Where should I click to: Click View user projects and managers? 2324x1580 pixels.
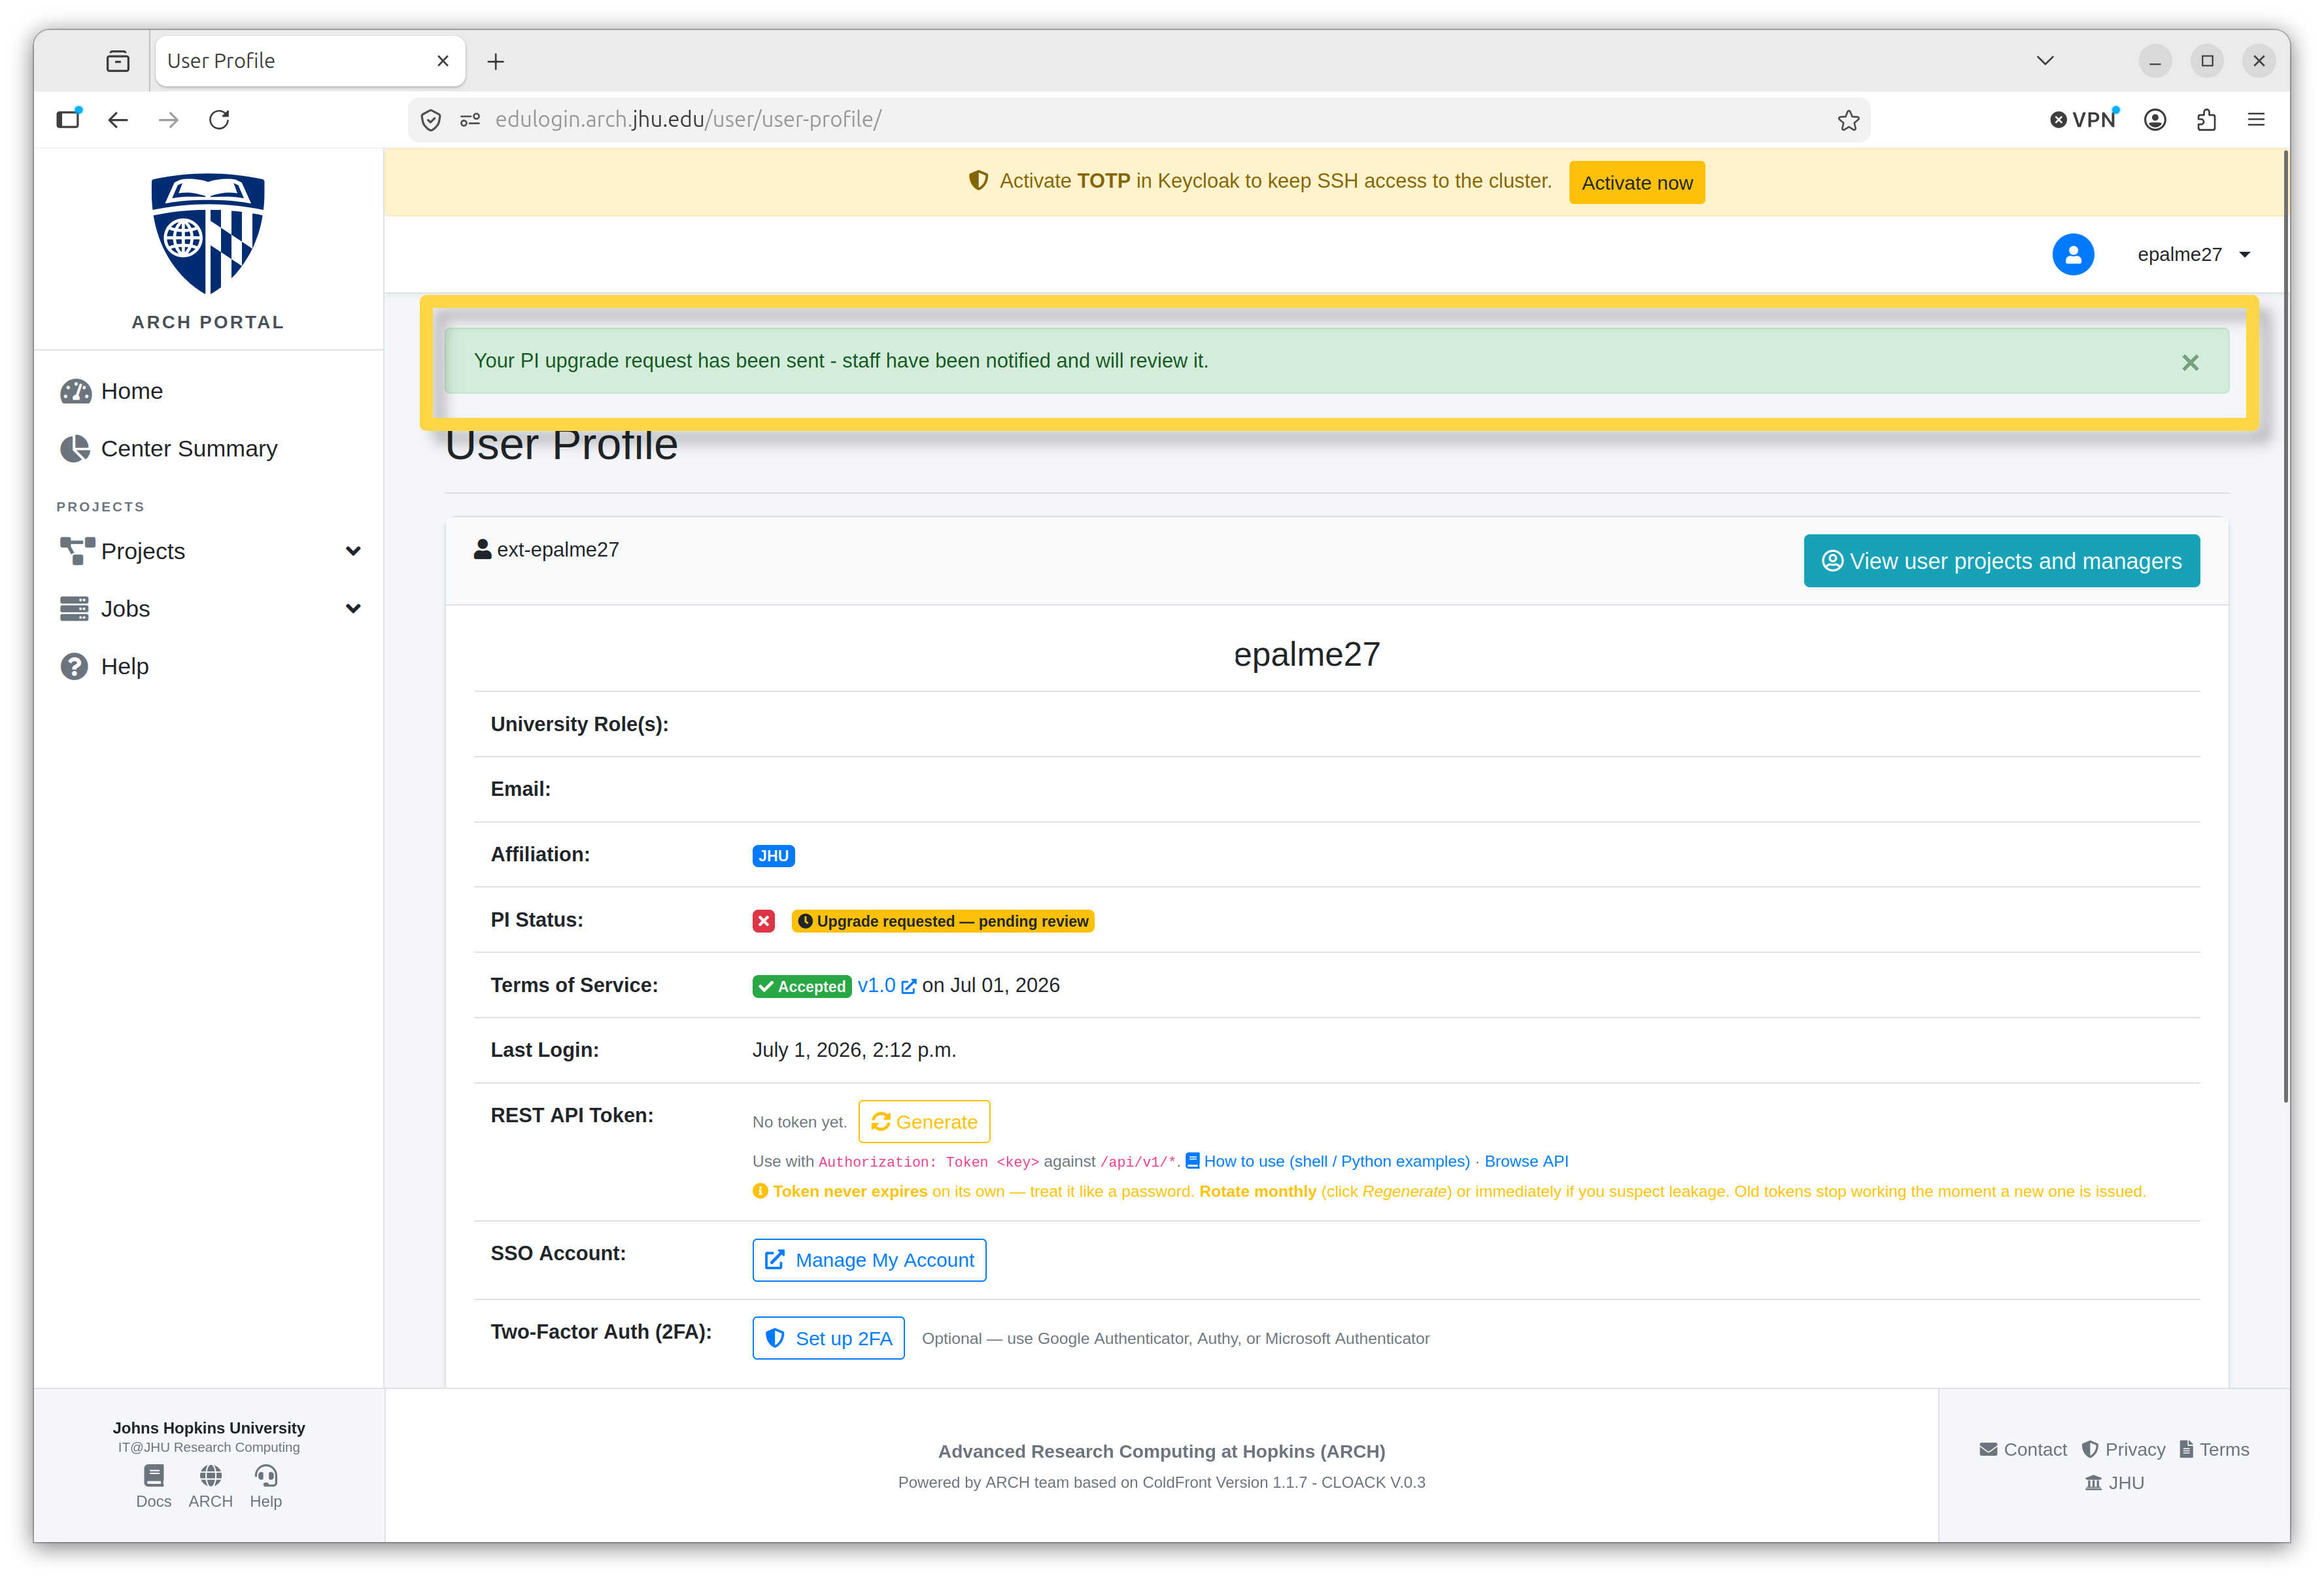click(x=2001, y=561)
